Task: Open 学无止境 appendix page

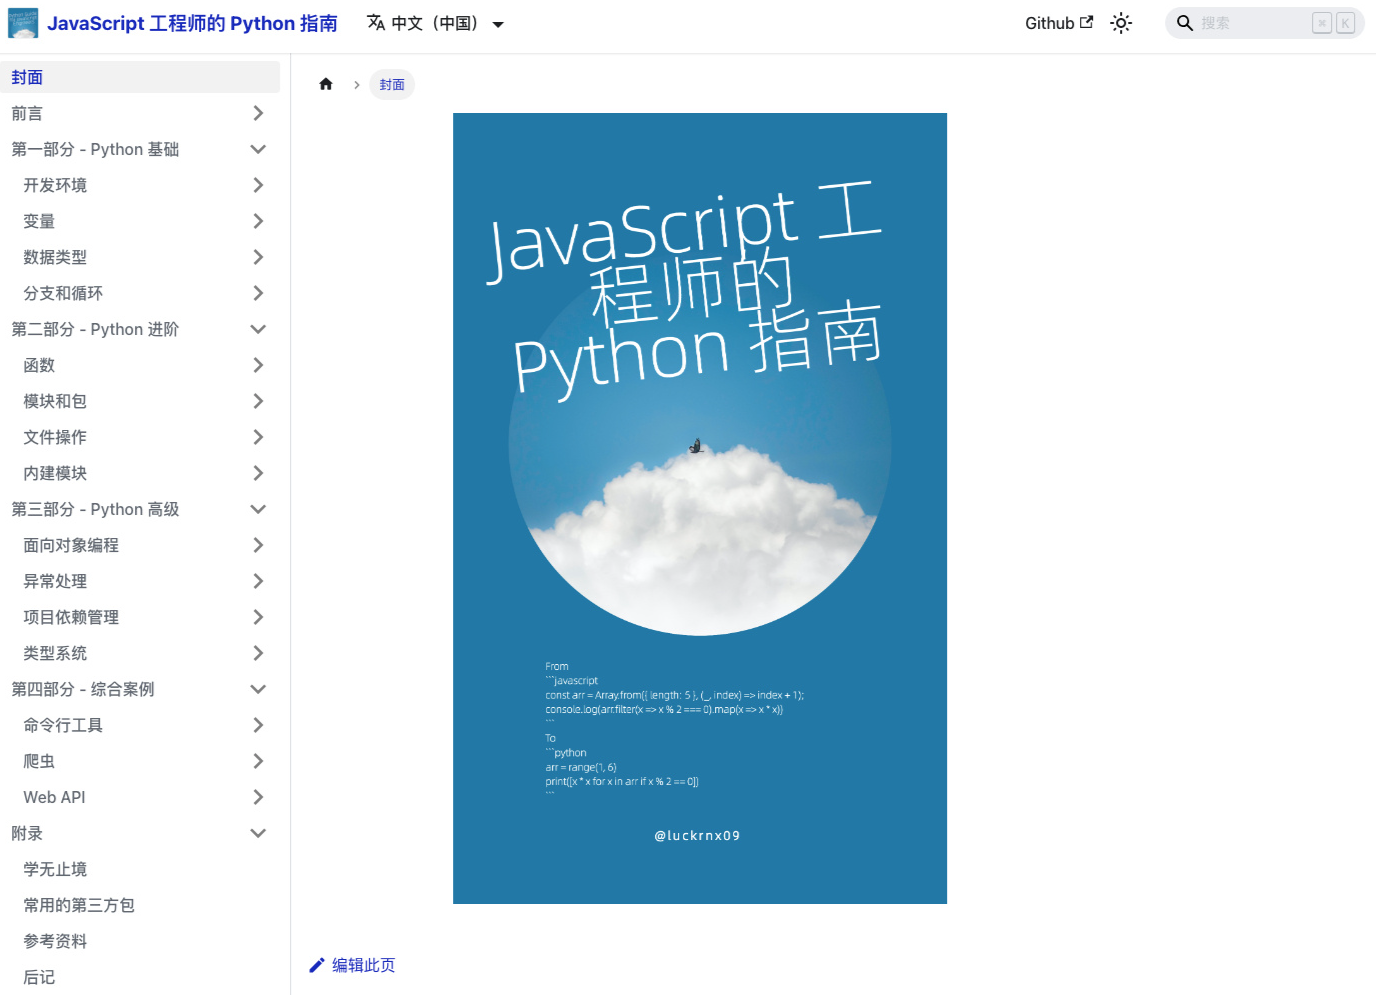Action: click(x=55, y=869)
